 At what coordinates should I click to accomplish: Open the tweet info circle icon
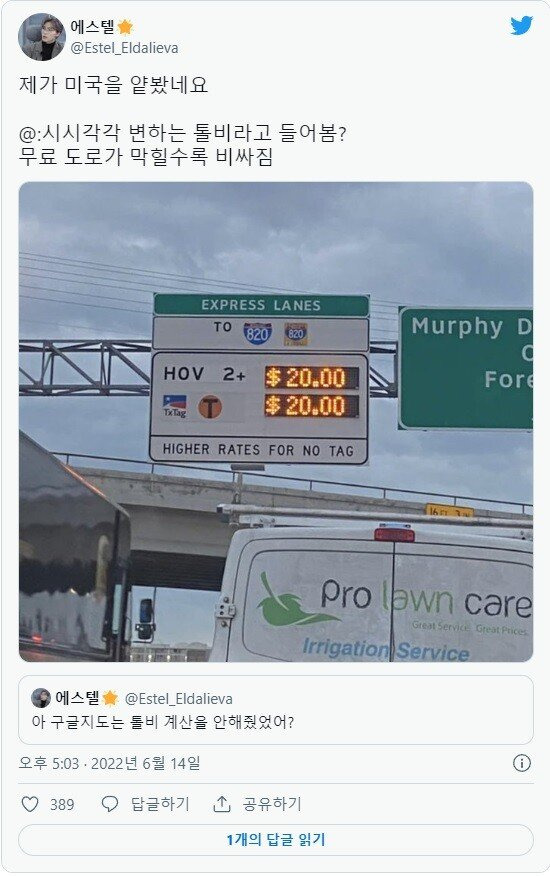[x=521, y=763]
